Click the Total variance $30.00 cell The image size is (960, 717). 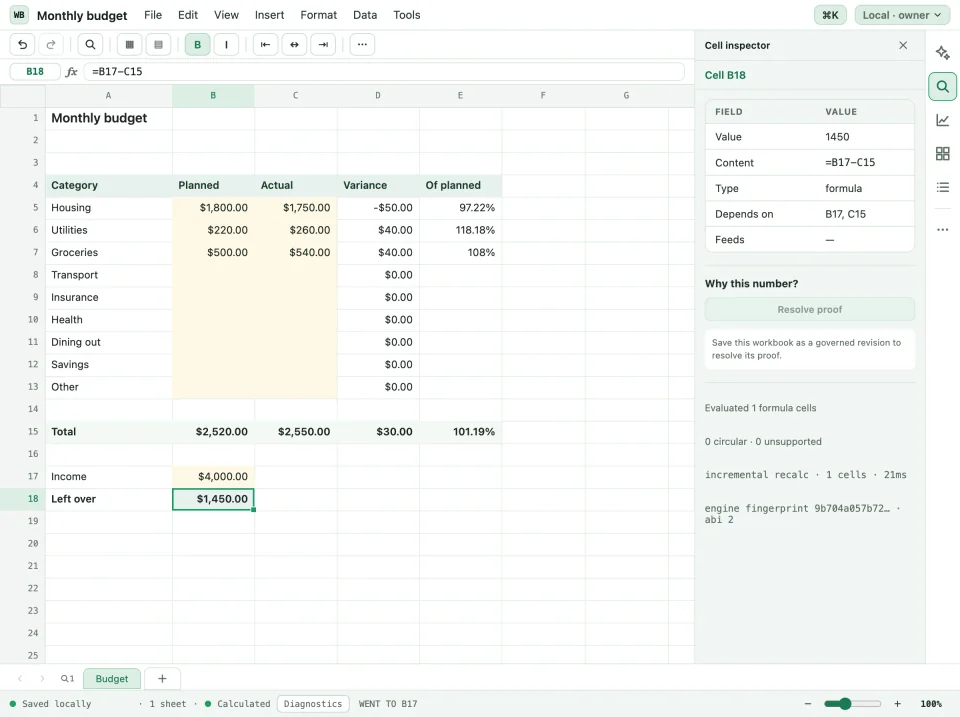tap(378, 432)
